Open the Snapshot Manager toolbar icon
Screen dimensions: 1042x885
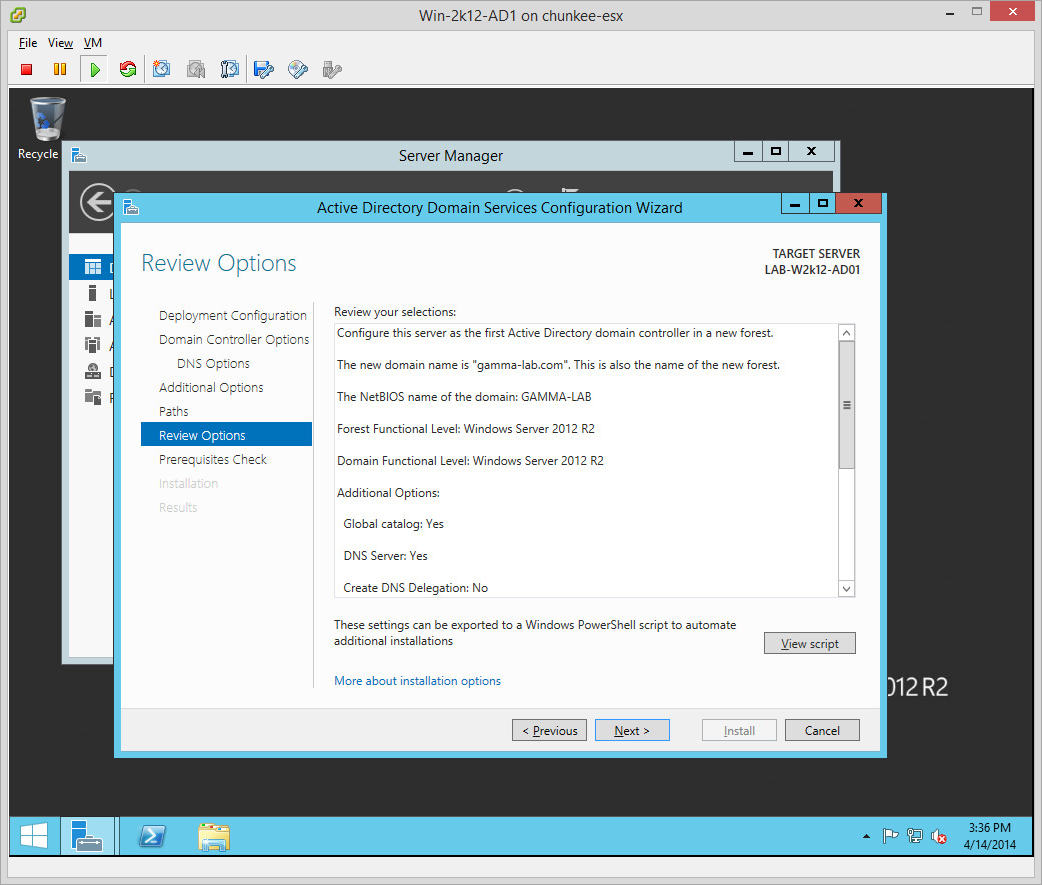[230, 69]
